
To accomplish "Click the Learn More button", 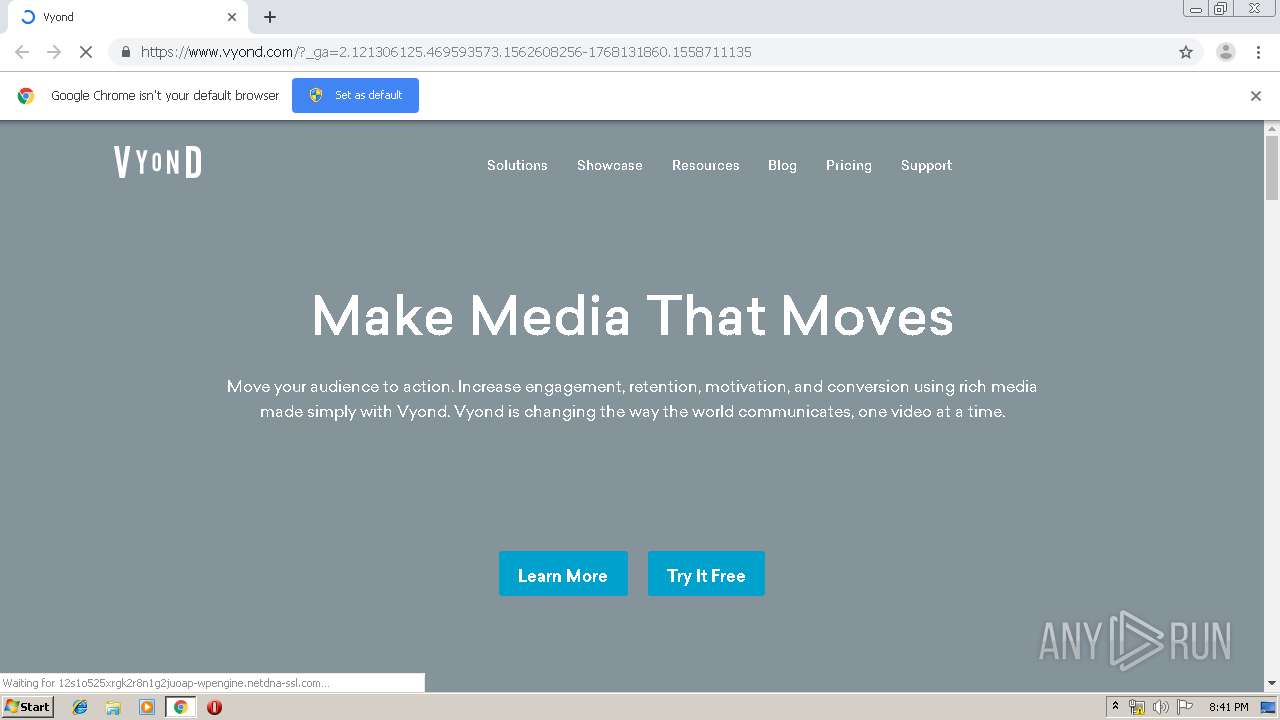I will click(x=563, y=574).
